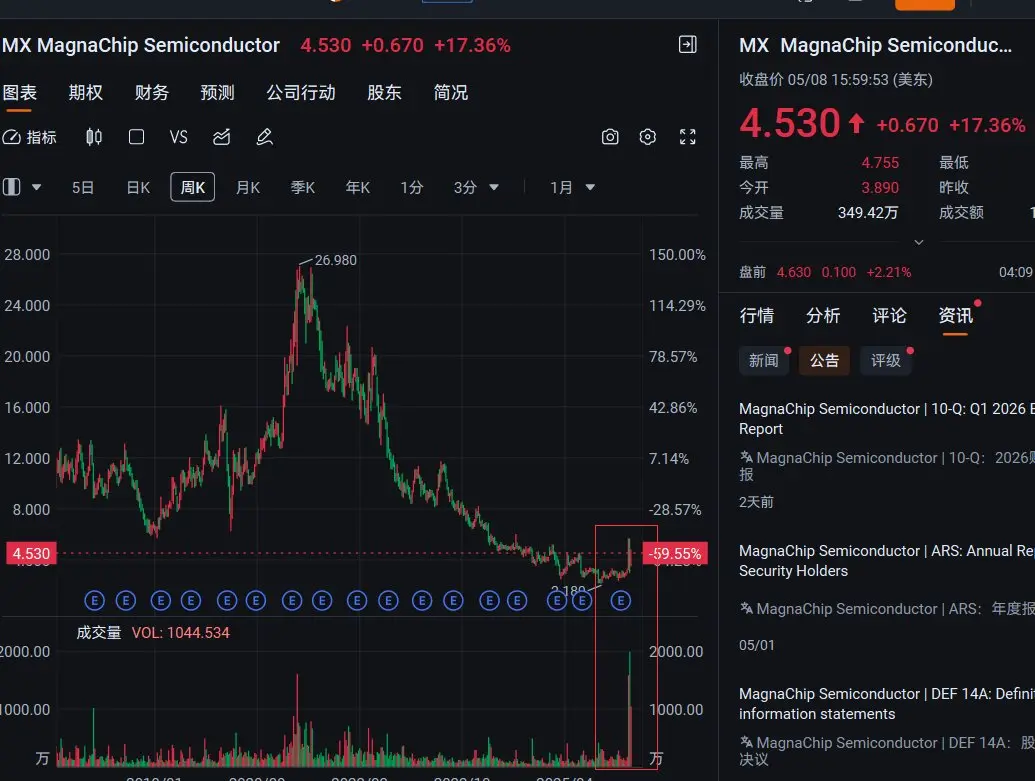Viewport: 1035px width, 781px height.
Task: Filter by 公告 announcements chip
Action: coord(824,360)
